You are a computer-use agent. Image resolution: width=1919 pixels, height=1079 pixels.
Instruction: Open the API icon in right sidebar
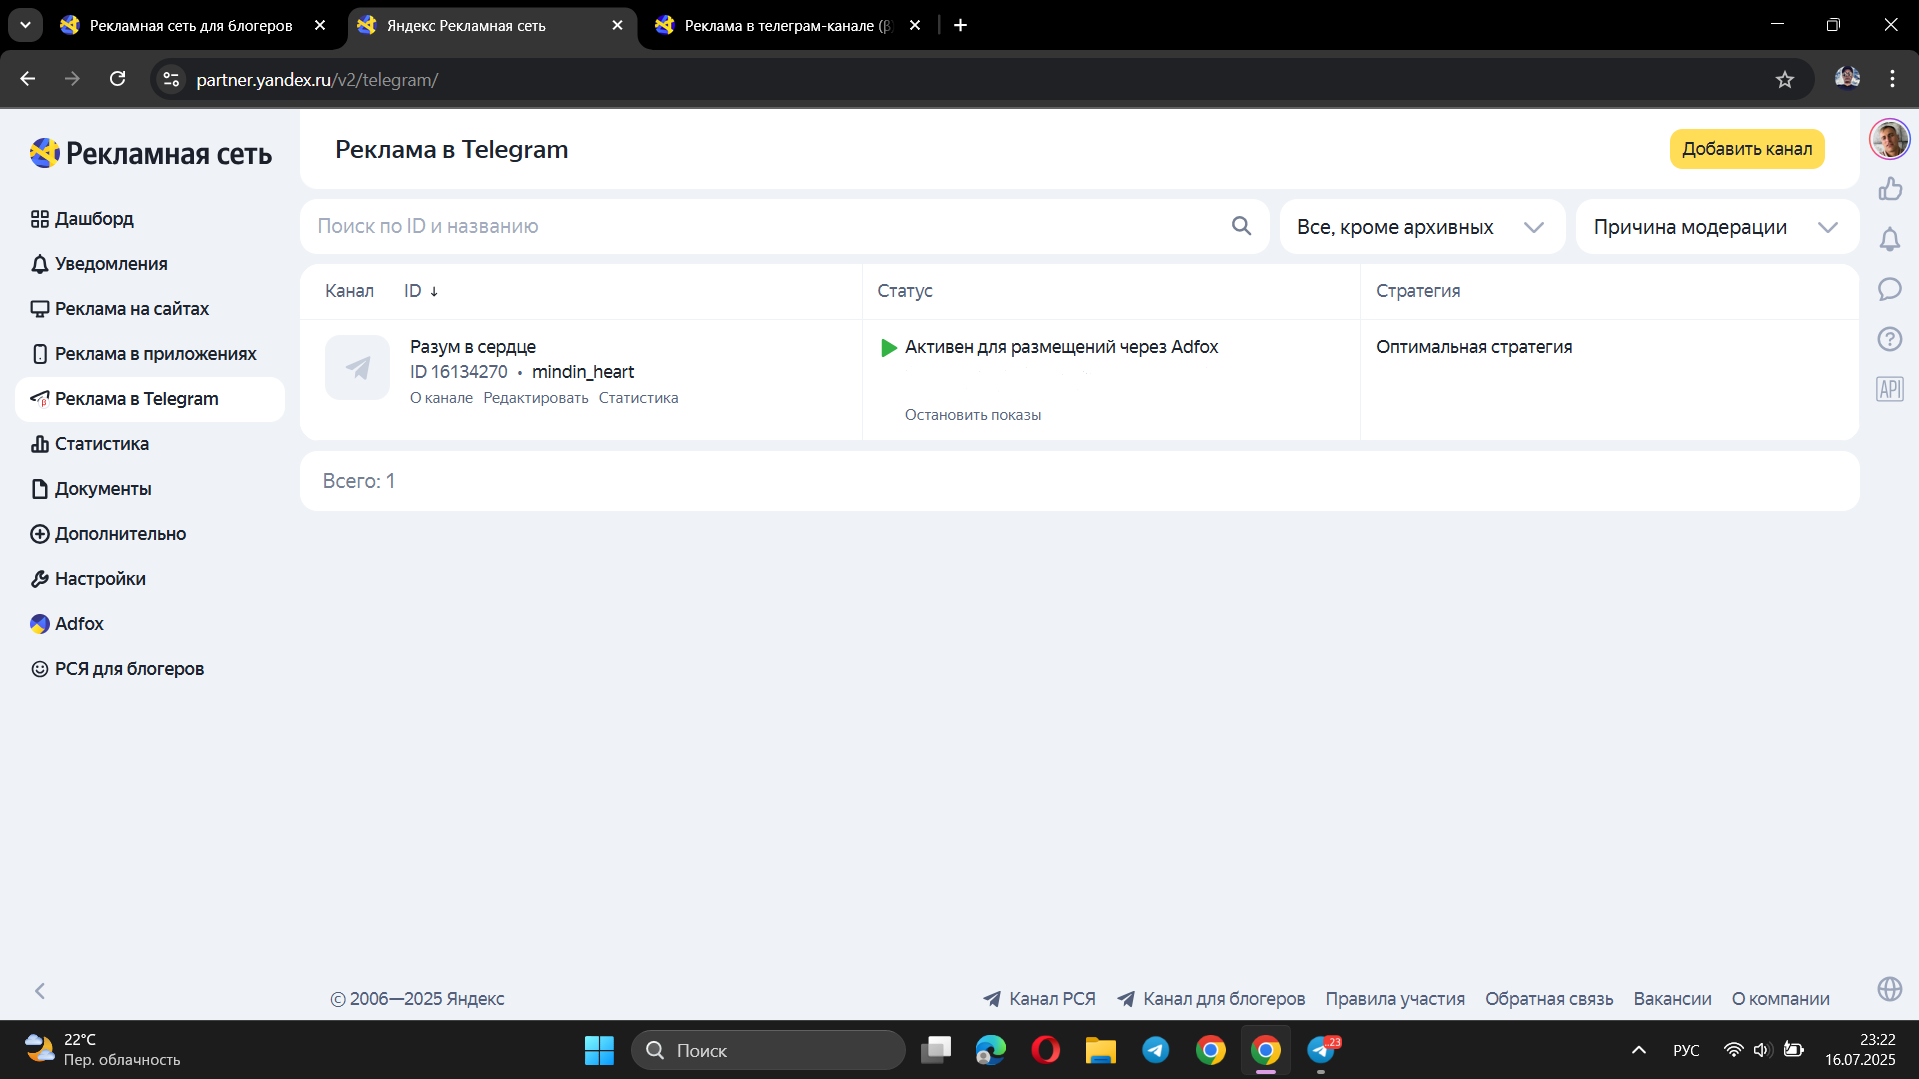[1890, 389]
